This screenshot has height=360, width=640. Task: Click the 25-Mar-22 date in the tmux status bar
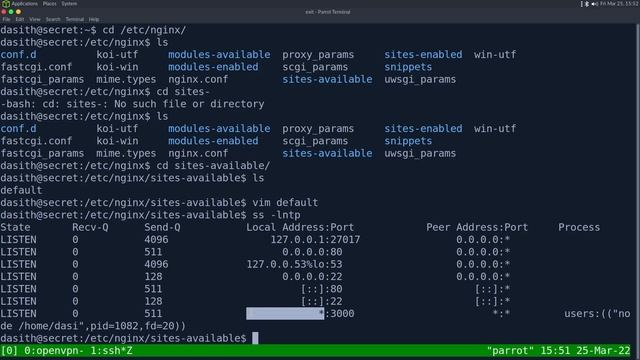[603, 351]
